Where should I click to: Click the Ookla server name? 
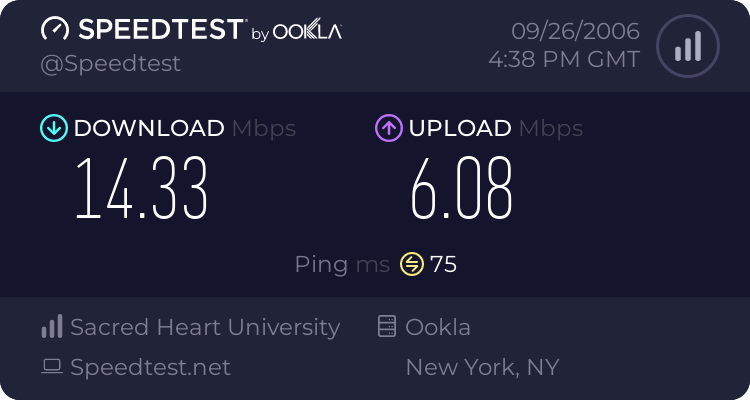(x=438, y=327)
